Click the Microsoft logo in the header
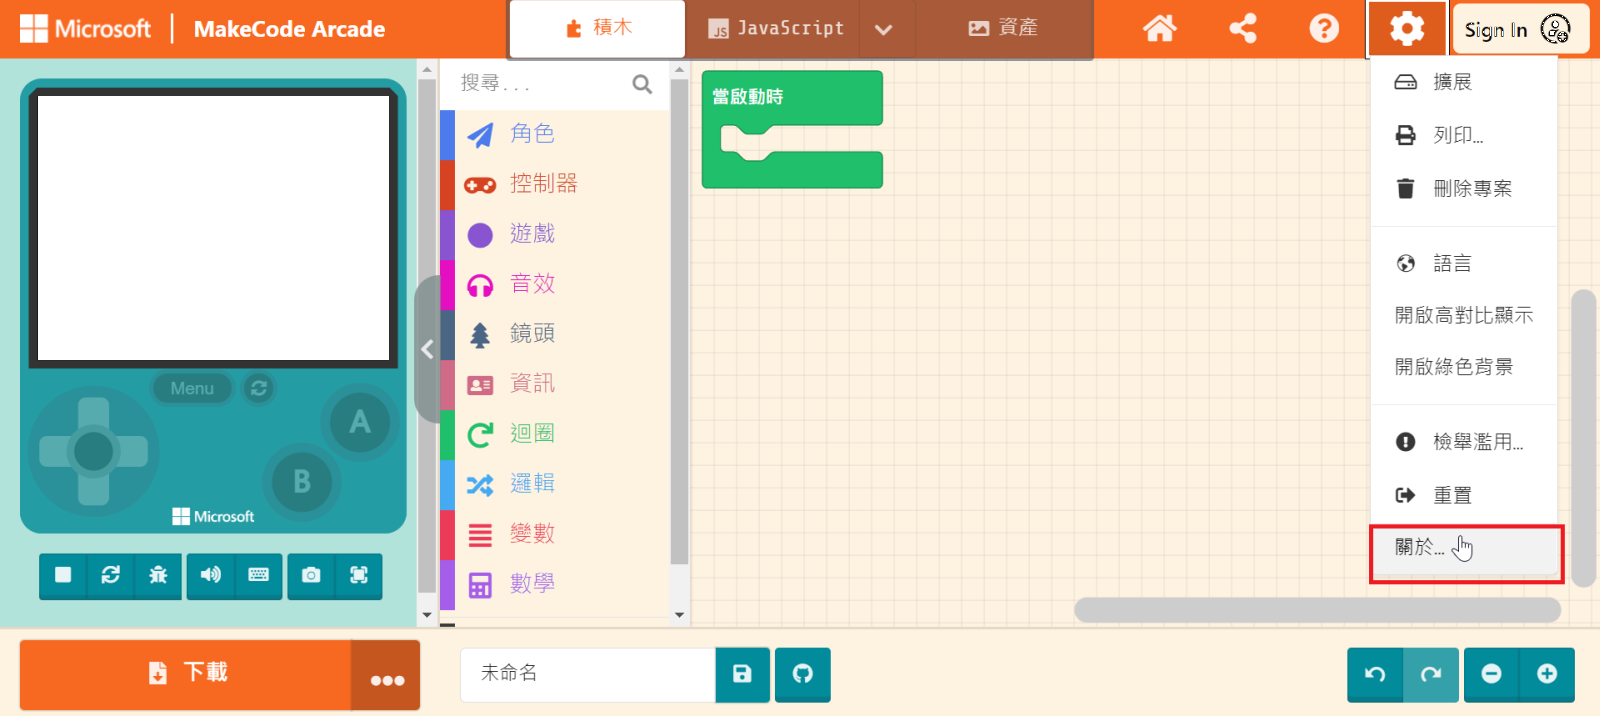Image resolution: width=1600 pixels, height=716 pixels. (x=86, y=29)
